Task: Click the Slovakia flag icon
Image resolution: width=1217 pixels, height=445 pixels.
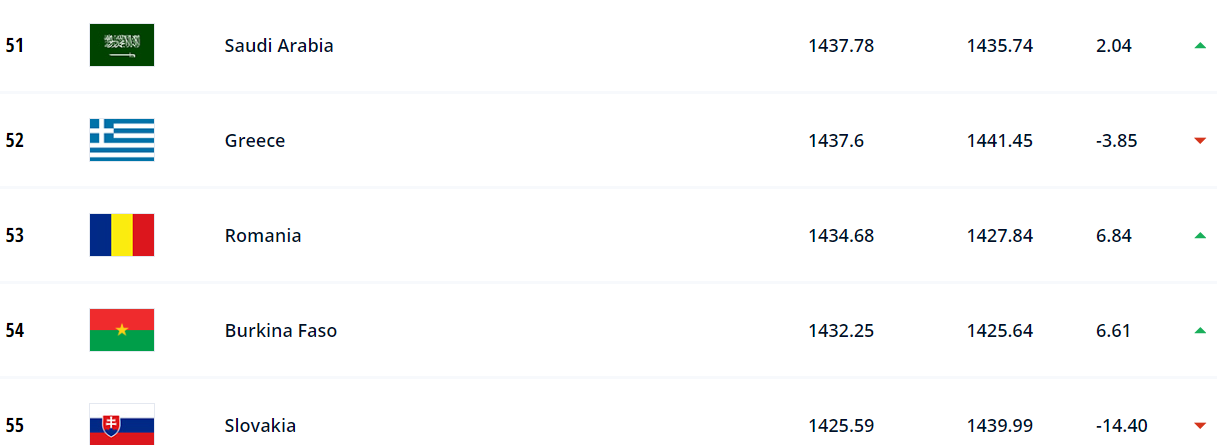Action: tap(122, 425)
